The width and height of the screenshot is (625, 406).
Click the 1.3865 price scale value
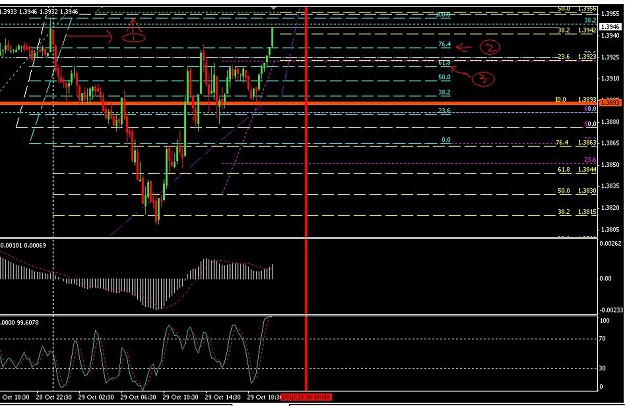pos(610,143)
